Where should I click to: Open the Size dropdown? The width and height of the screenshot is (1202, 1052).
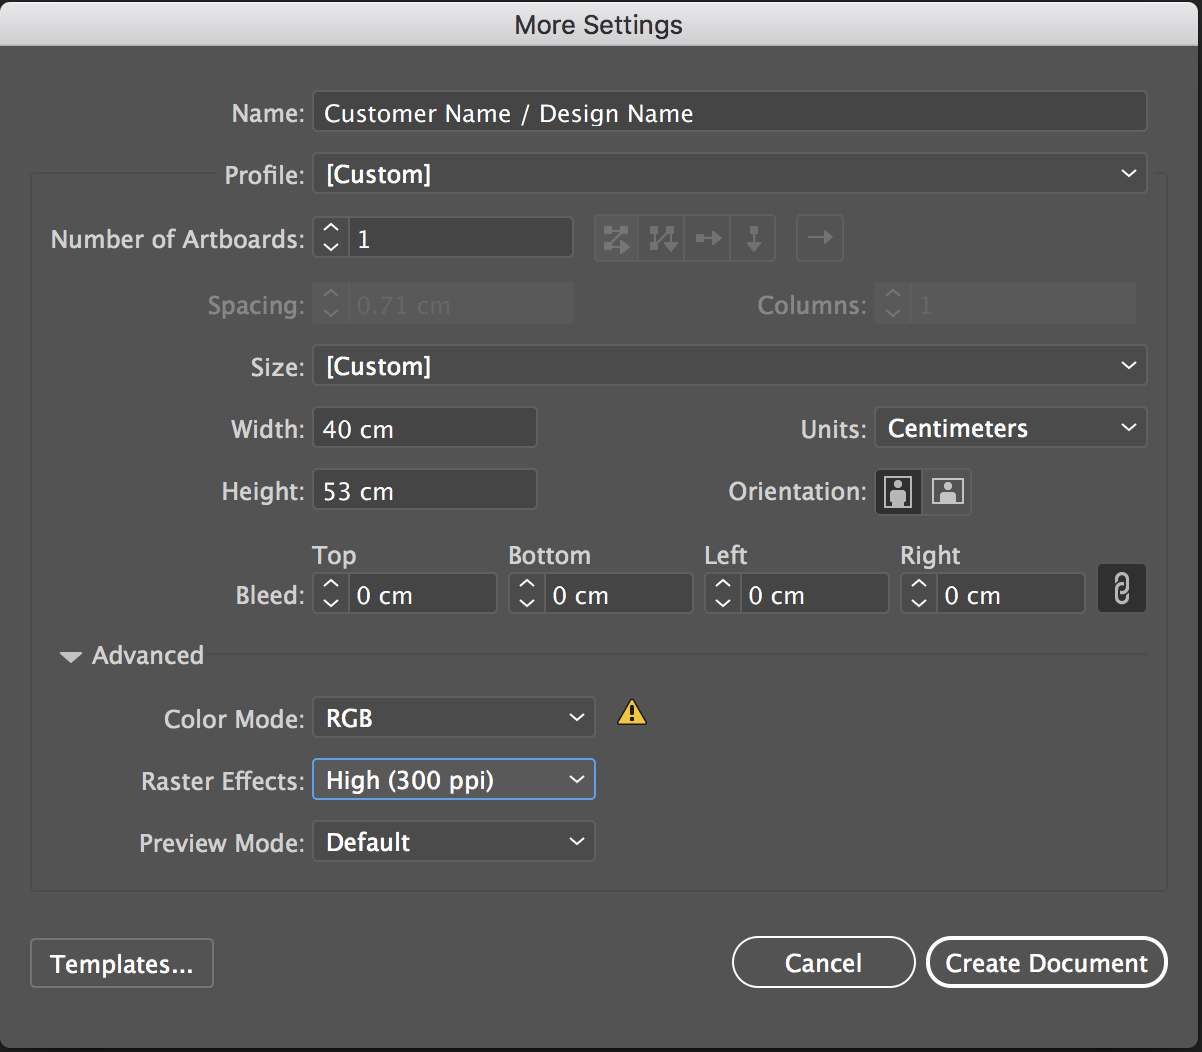click(x=730, y=366)
